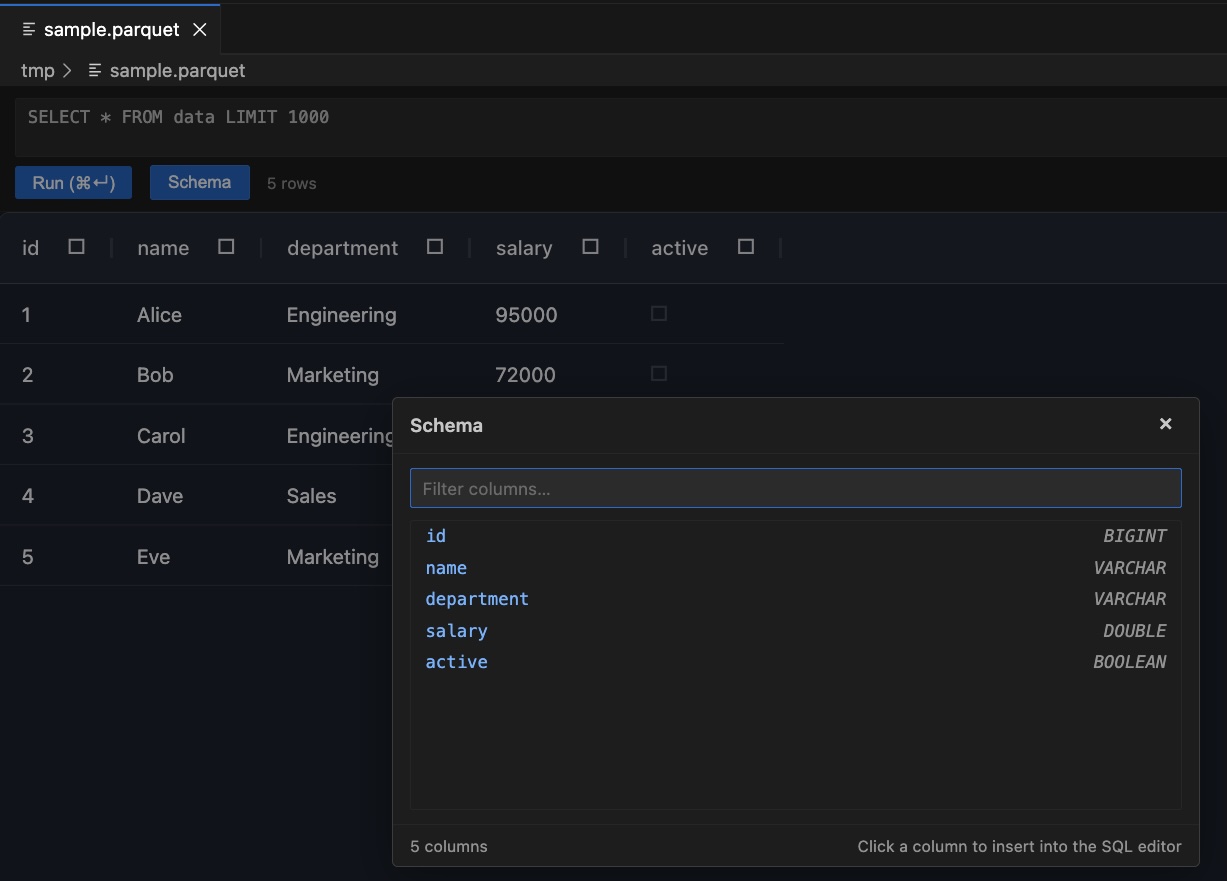This screenshot has height=881, width=1227.
Task: Click the 72000 salary cell
Action: pos(525,375)
